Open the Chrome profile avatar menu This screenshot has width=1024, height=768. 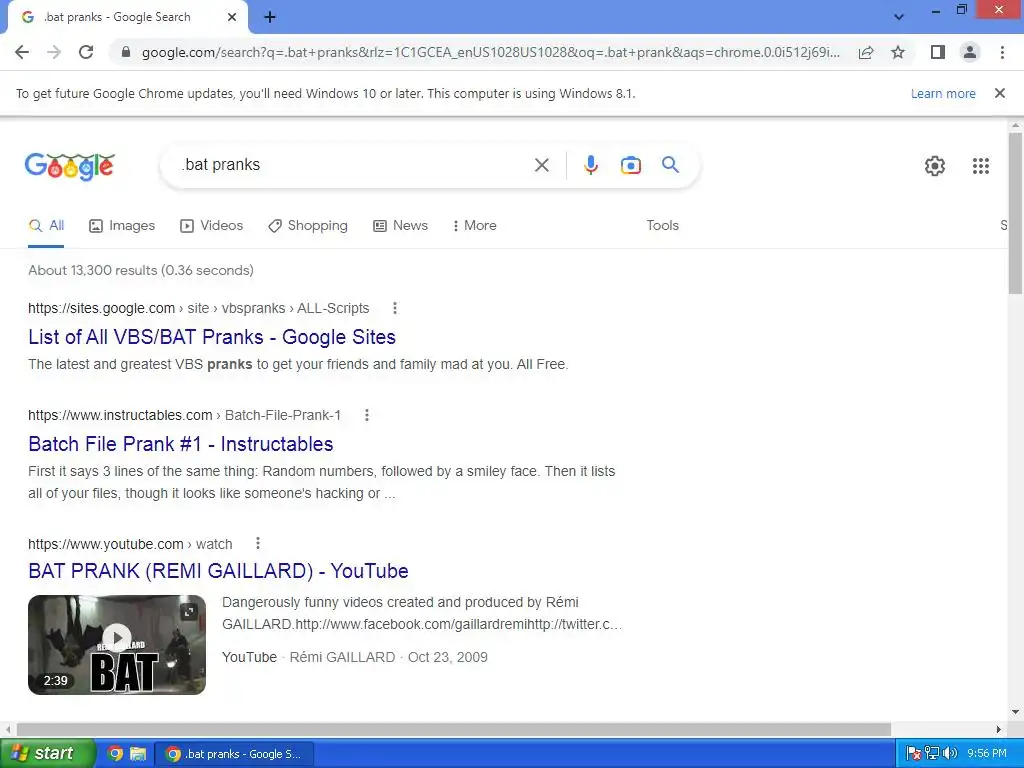970,52
